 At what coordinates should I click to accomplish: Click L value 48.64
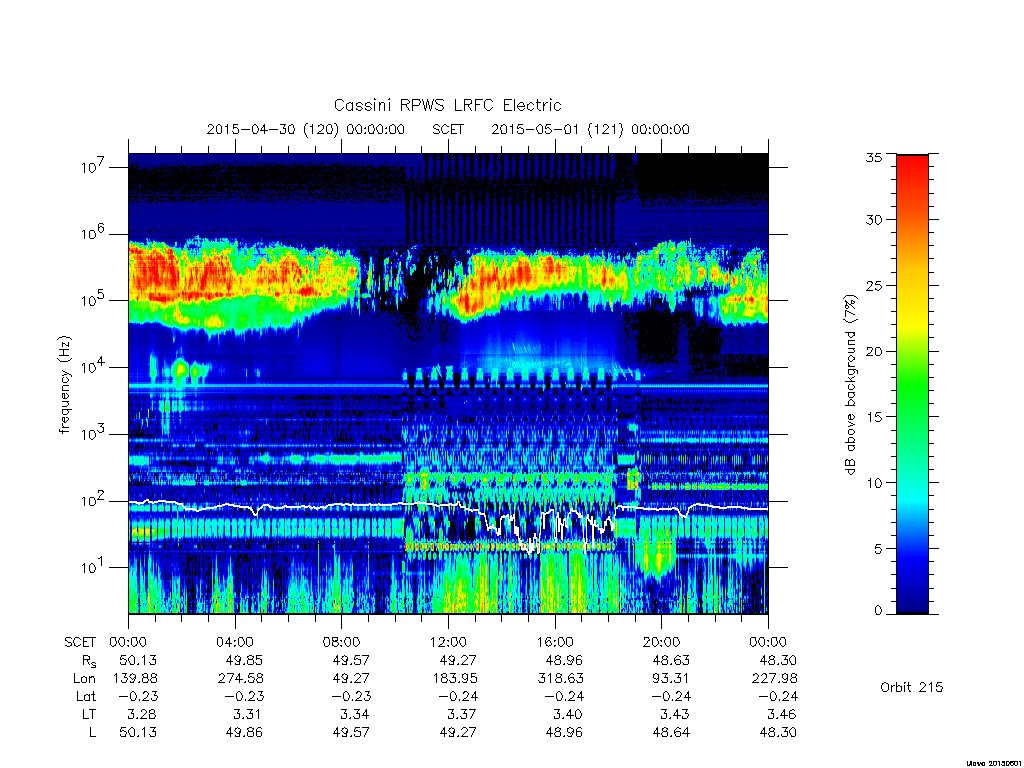tap(671, 733)
